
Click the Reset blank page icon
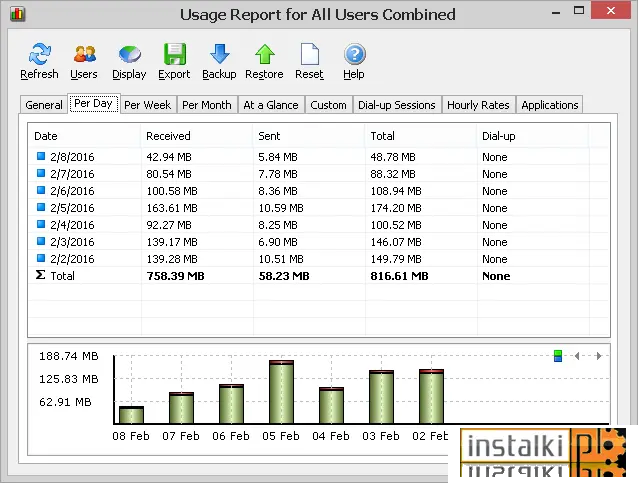pyautogui.click(x=310, y=54)
